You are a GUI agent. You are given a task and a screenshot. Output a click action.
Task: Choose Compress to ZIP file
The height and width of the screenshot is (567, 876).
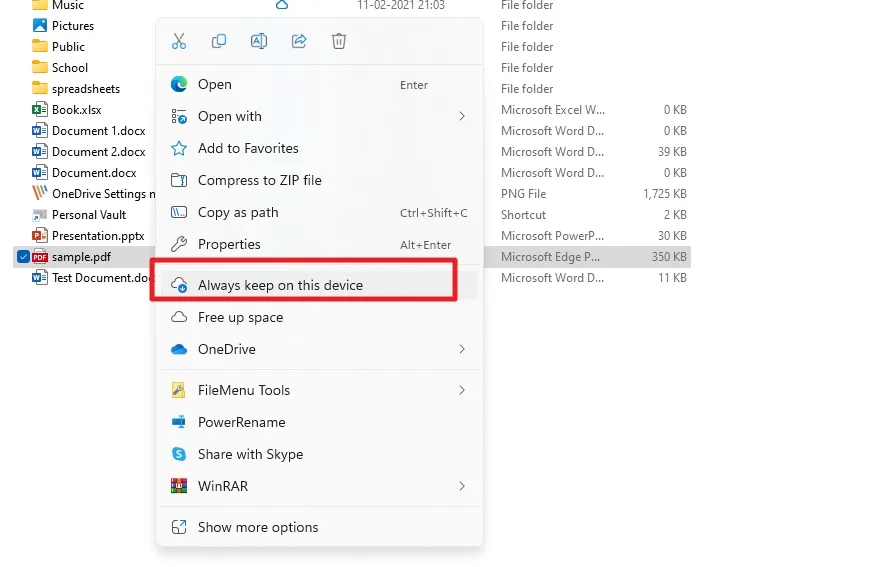click(x=319, y=180)
